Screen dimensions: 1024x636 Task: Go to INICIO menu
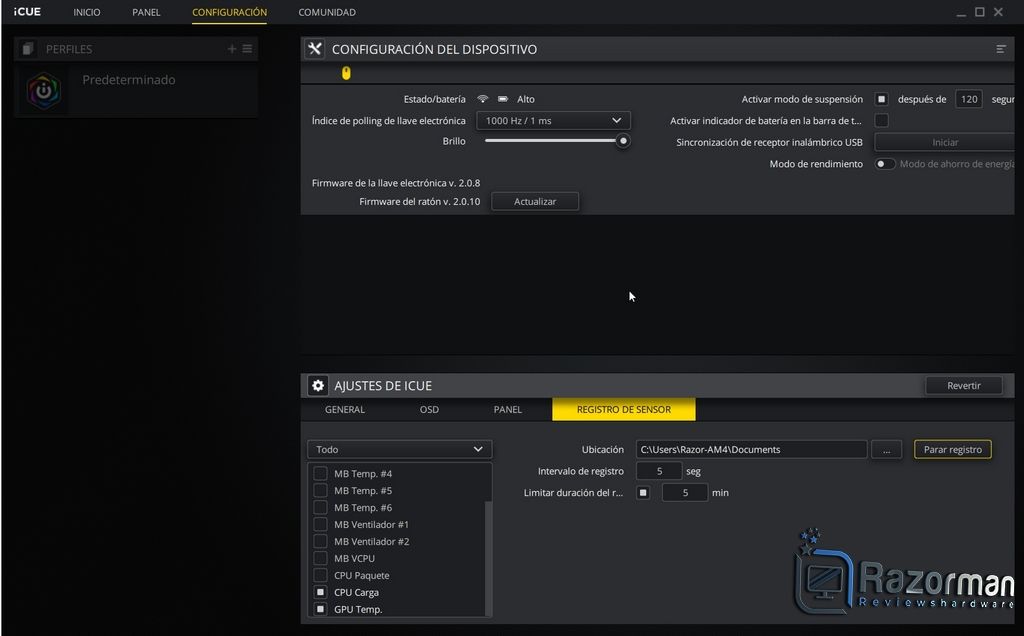click(87, 12)
